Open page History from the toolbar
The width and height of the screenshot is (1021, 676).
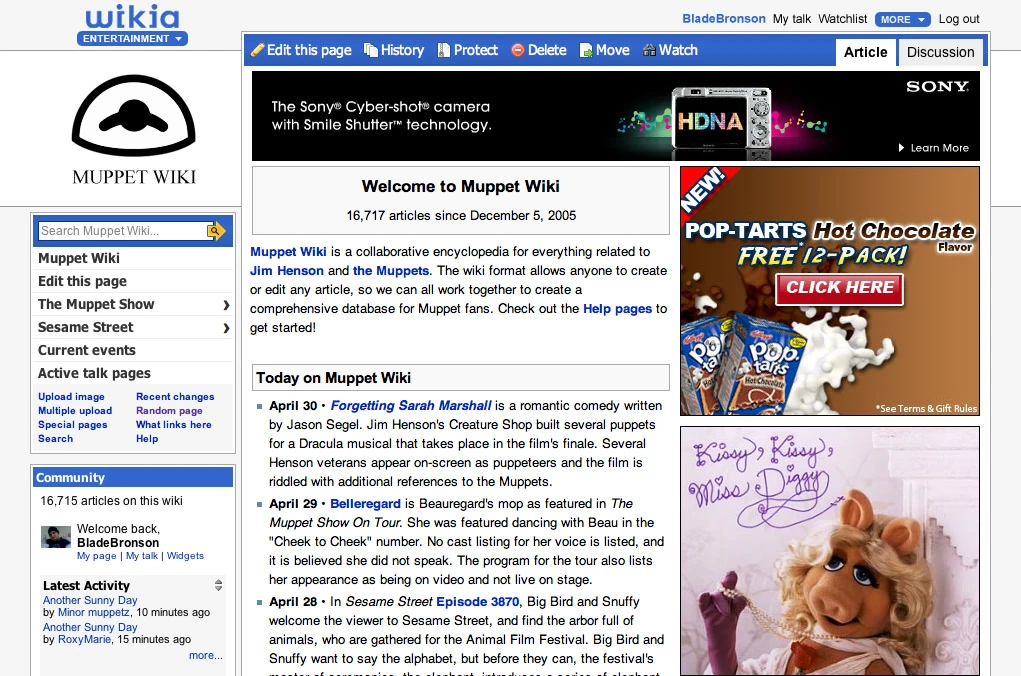371,50
